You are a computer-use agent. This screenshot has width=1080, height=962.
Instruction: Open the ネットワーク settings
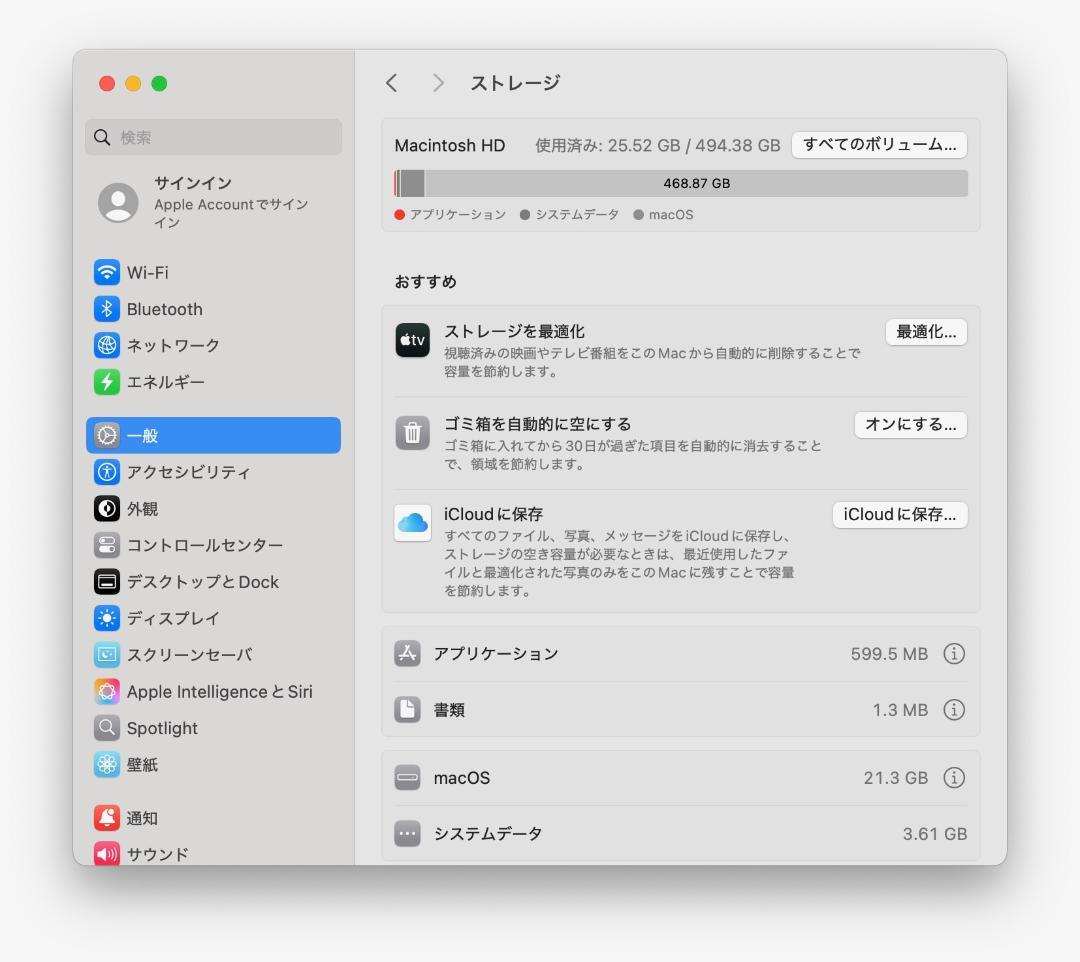coord(170,345)
